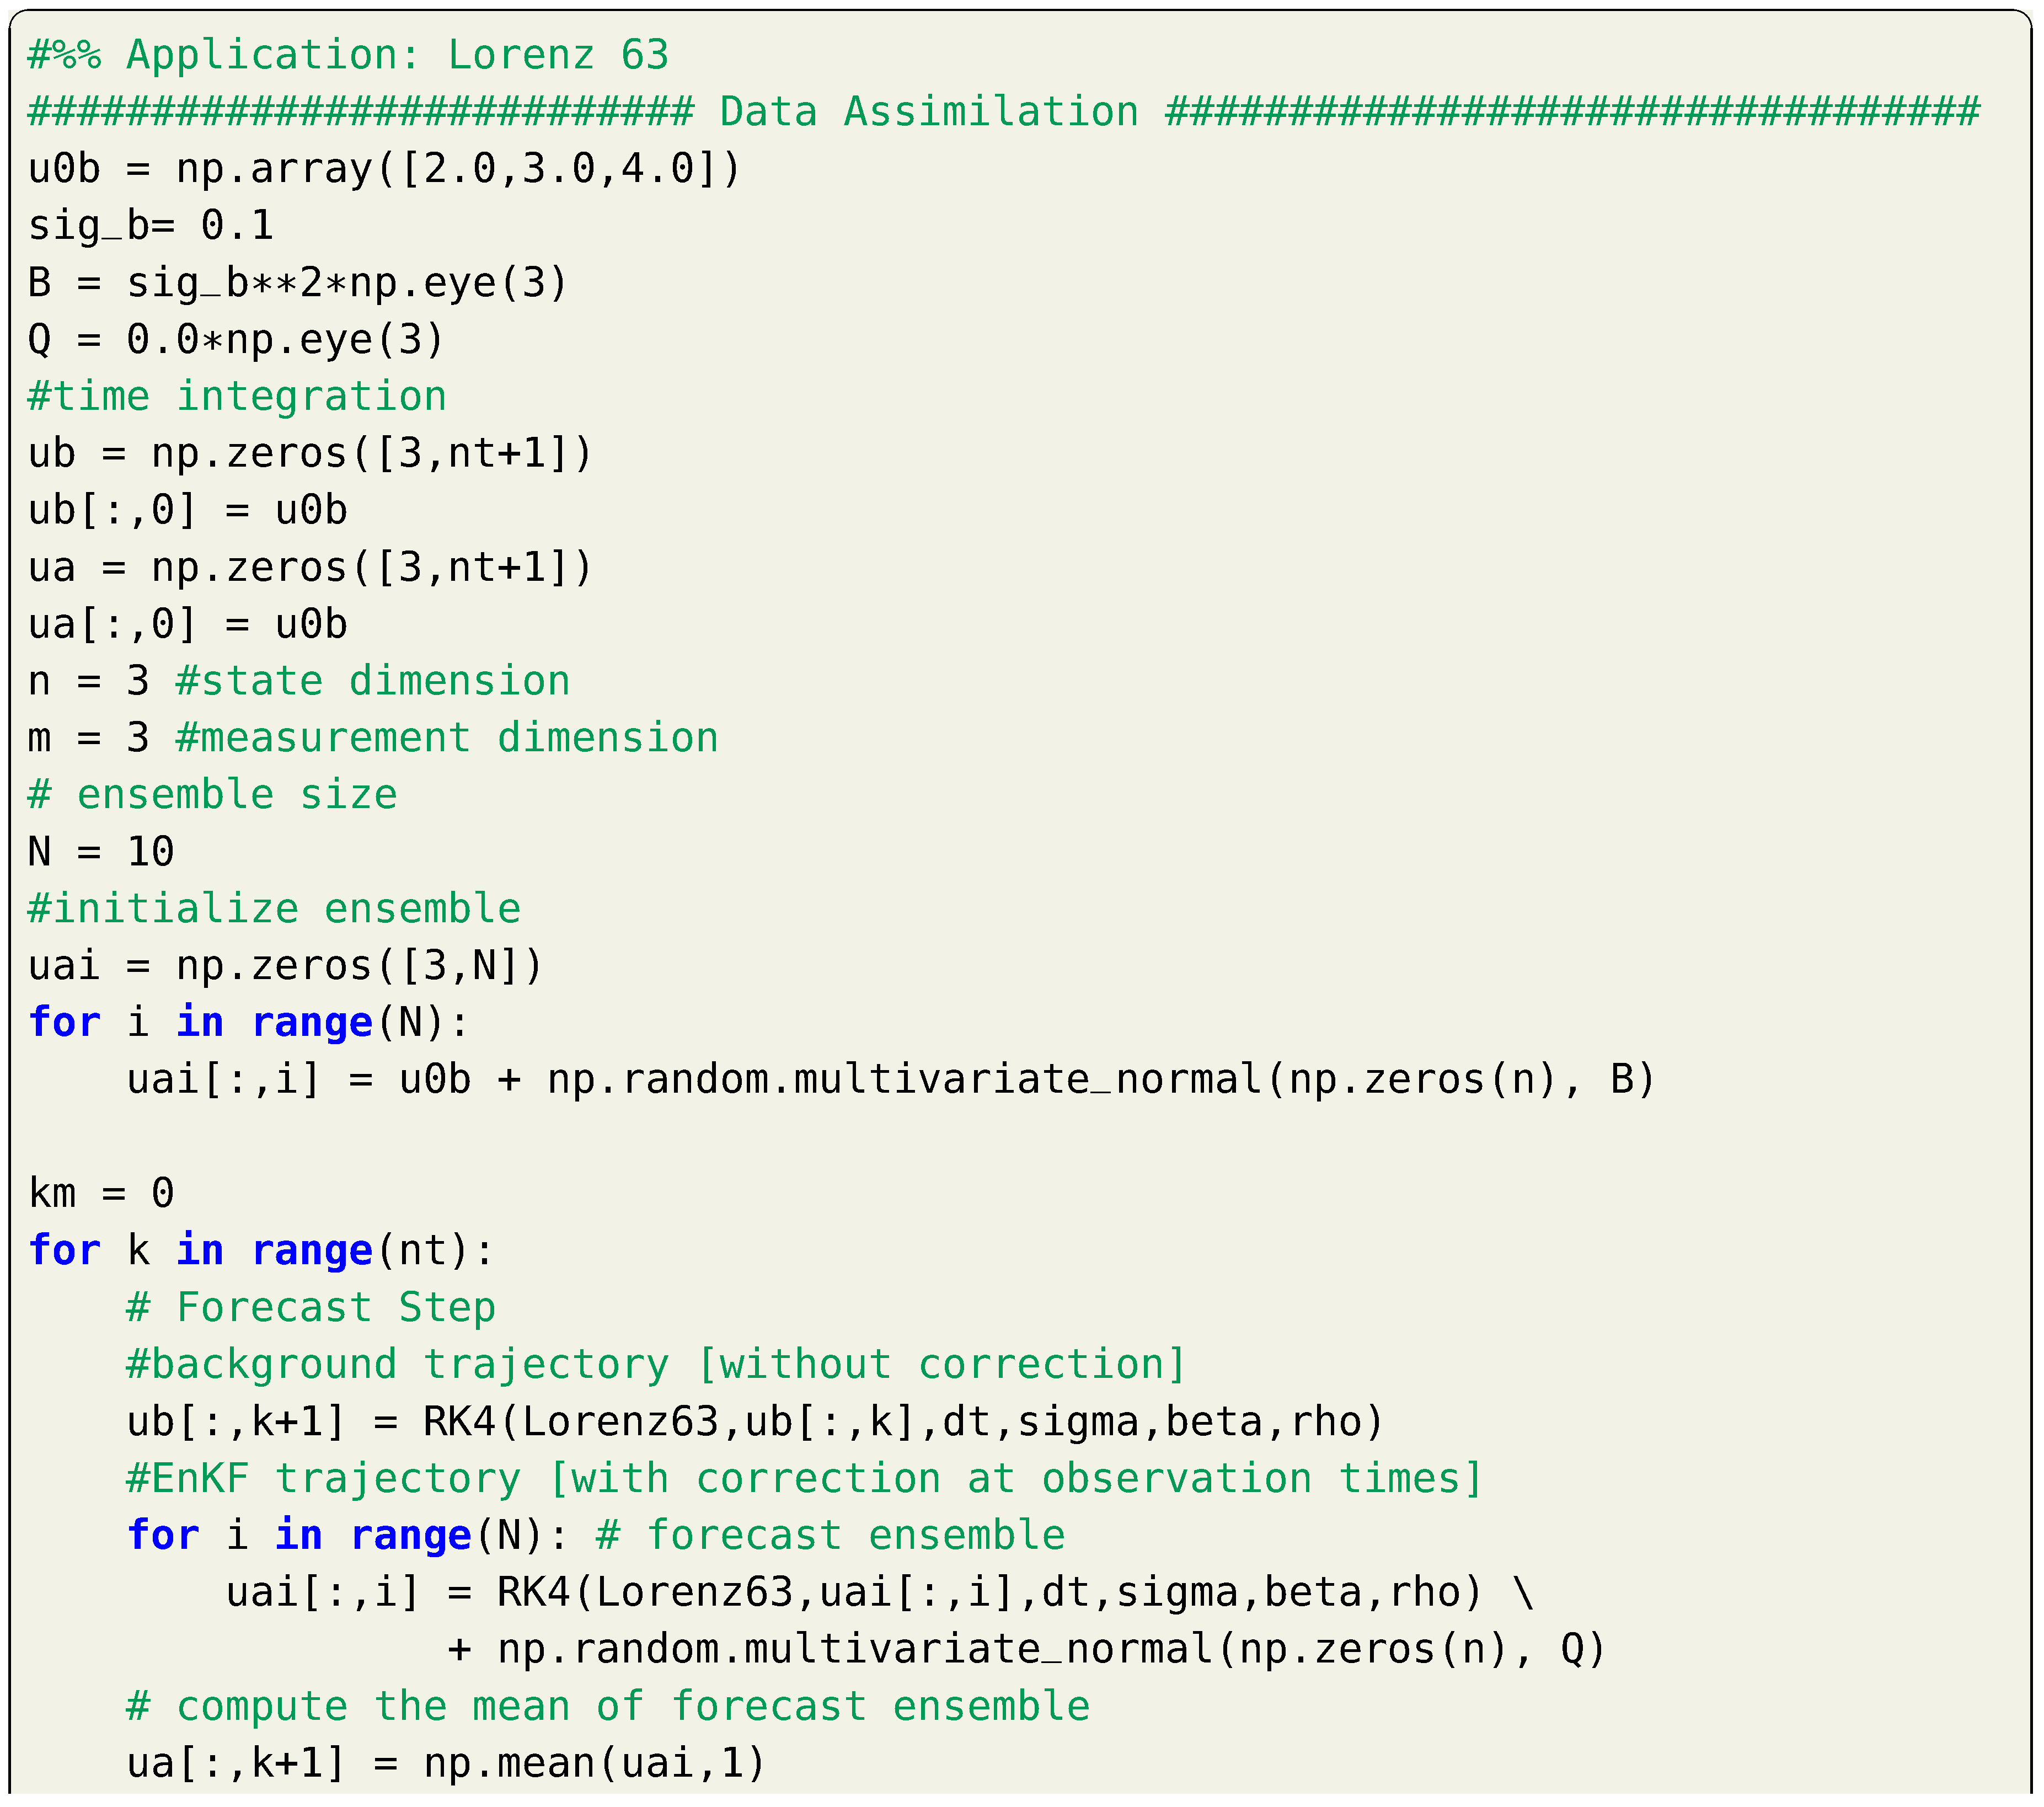Viewport: 2044px width, 1807px height.
Task: Click the u0b np.array assignment line
Action: click(384, 168)
